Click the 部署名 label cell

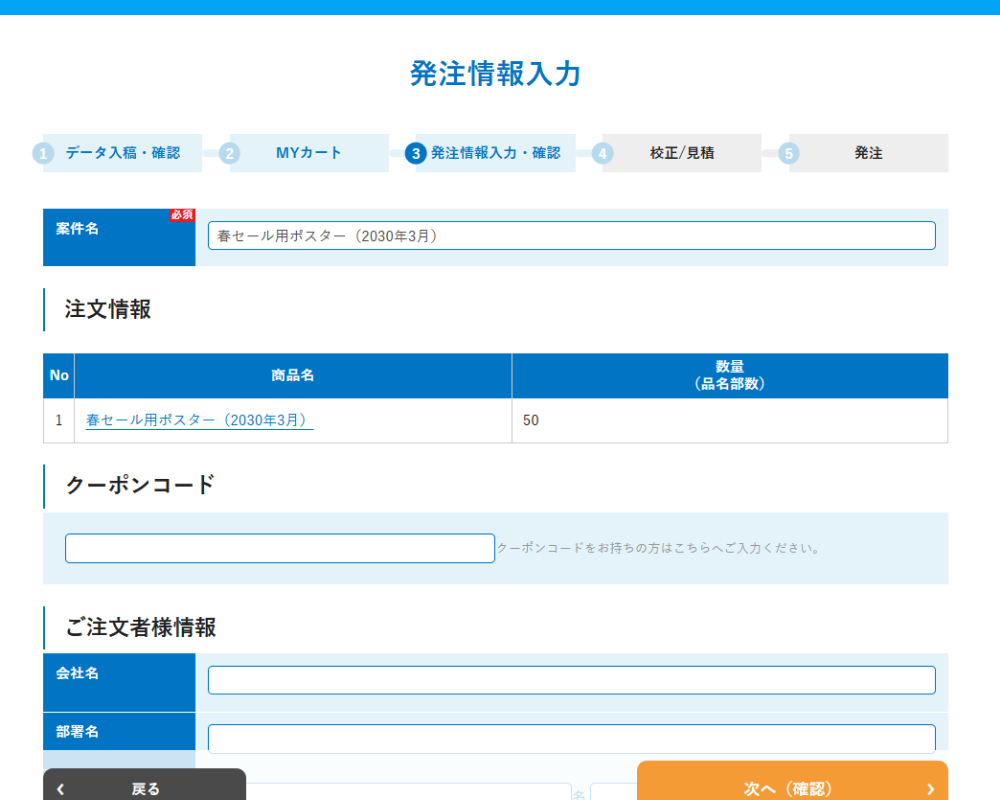(x=119, y=732)
